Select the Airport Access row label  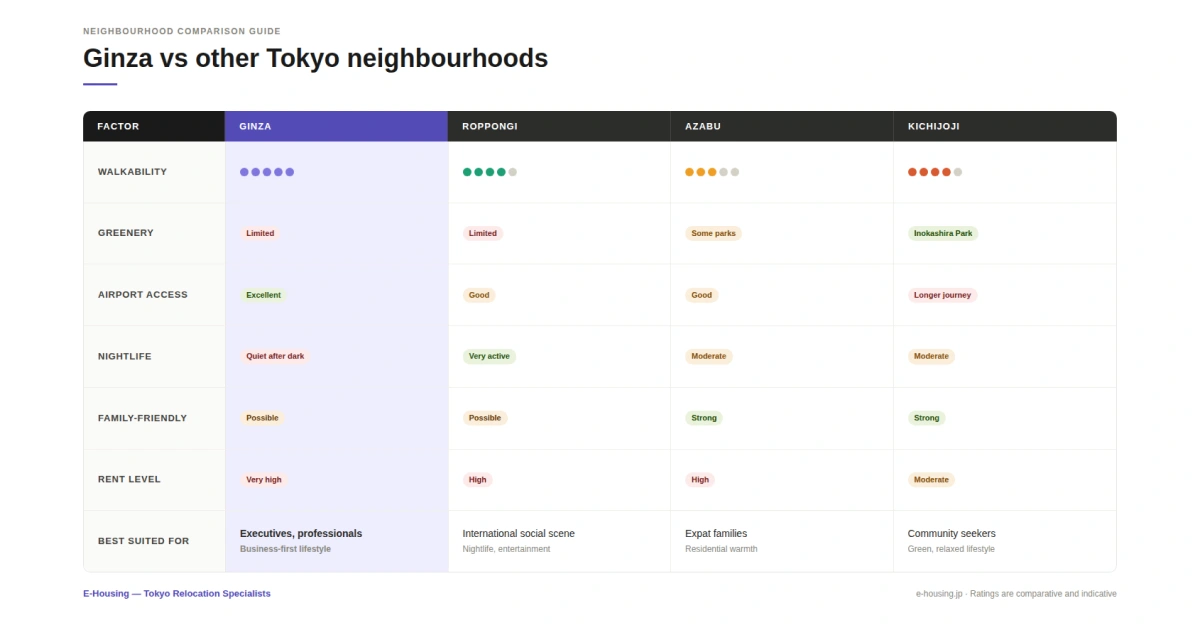click(x=143, y=295)
